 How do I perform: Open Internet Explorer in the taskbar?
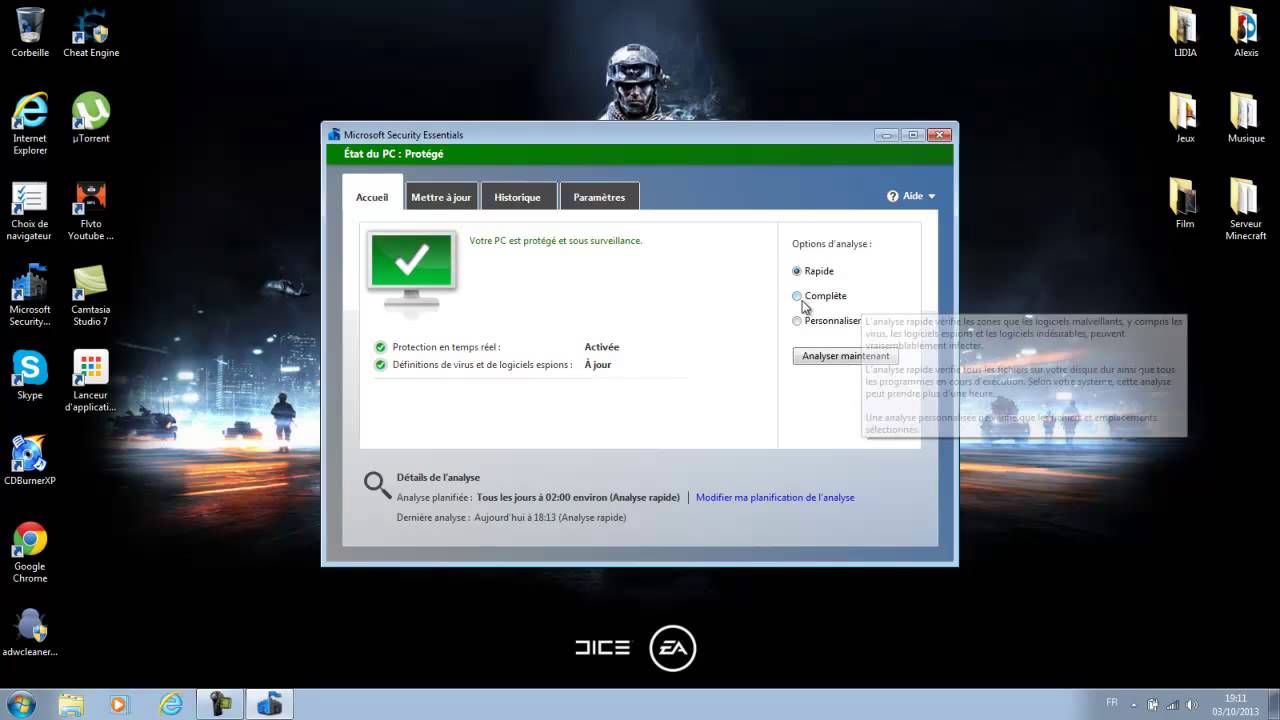(x=171, y=704)
